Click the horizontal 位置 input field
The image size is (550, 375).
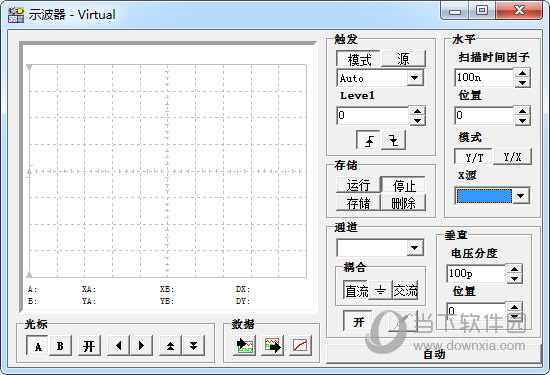click(x=484, y=116)
